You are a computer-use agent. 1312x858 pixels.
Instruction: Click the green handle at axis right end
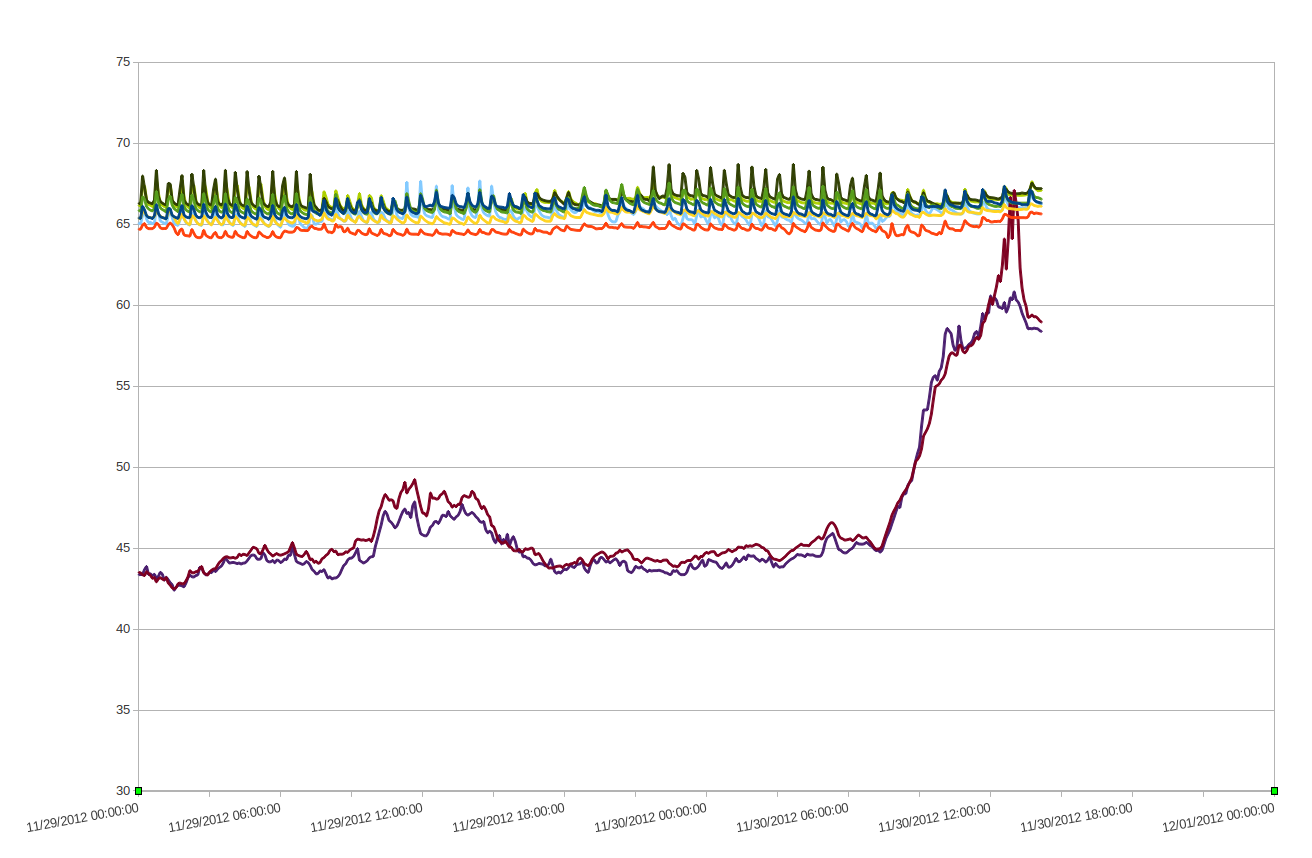[x=1275, y=791]
